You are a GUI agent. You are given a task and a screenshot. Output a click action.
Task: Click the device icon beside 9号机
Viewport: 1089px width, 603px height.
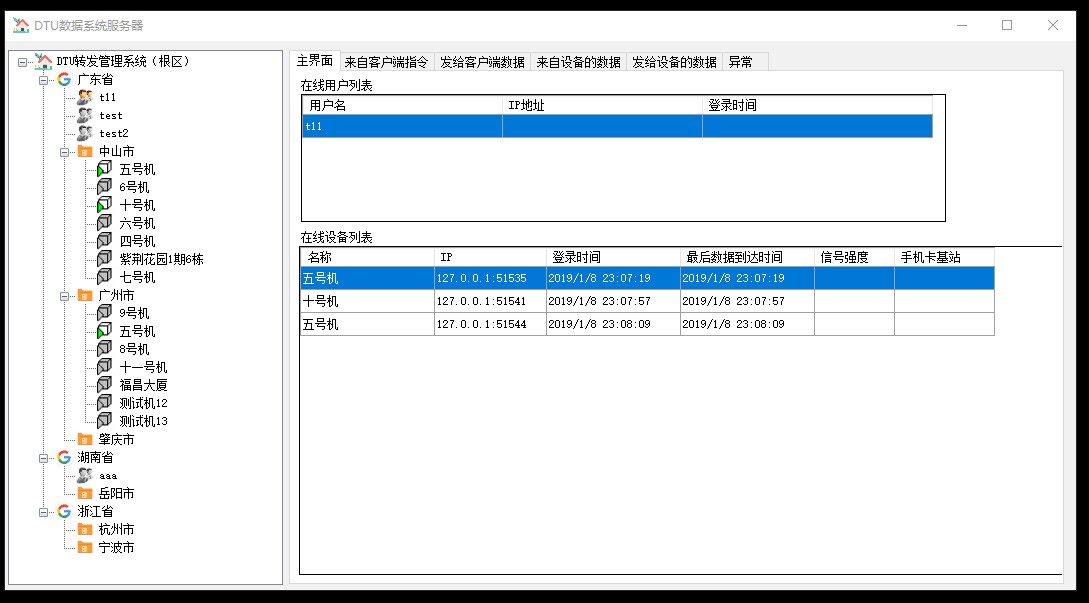tap(104, 313)
